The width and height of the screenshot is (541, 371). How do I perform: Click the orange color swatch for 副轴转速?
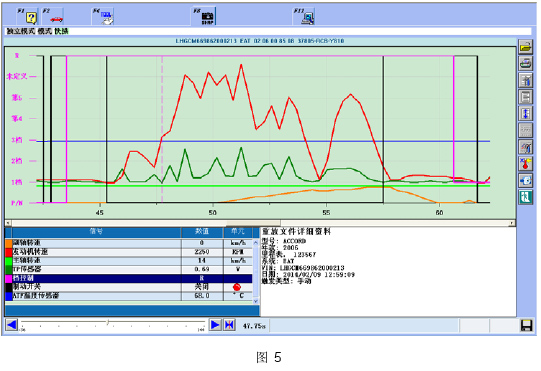tap(9, 243)
